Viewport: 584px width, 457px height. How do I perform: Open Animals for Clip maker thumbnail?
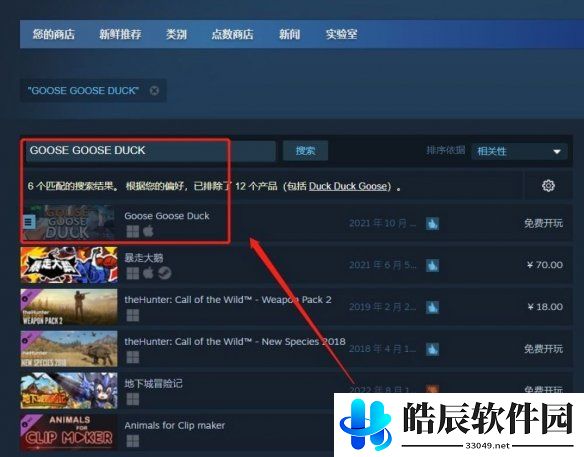(x=69, y=432)
